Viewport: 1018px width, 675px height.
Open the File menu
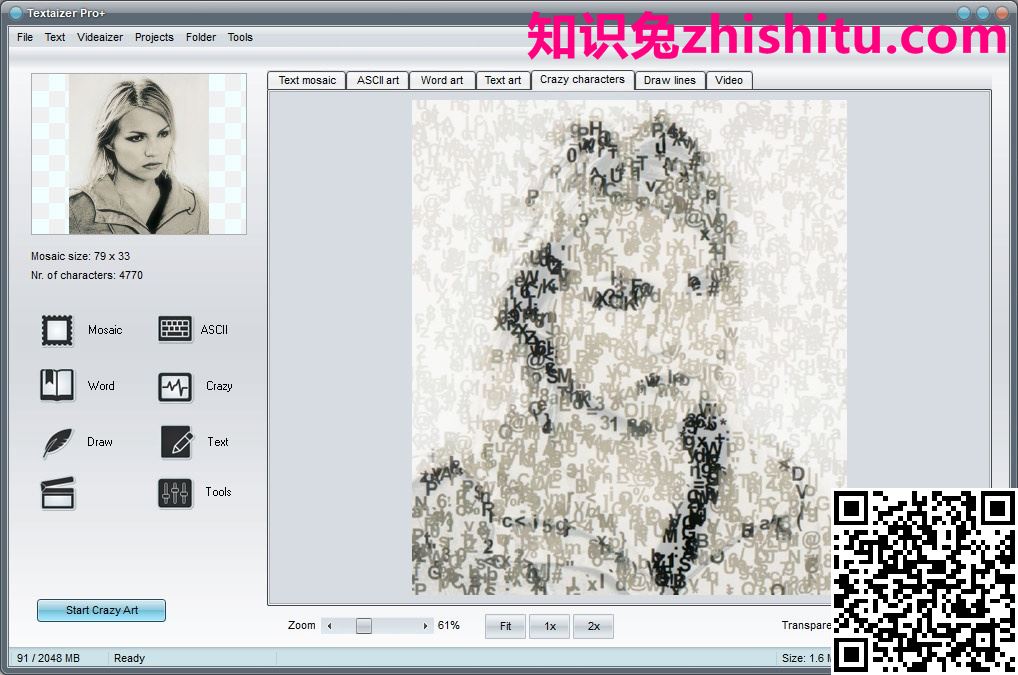pyautogui.click(x=25, y=37)
